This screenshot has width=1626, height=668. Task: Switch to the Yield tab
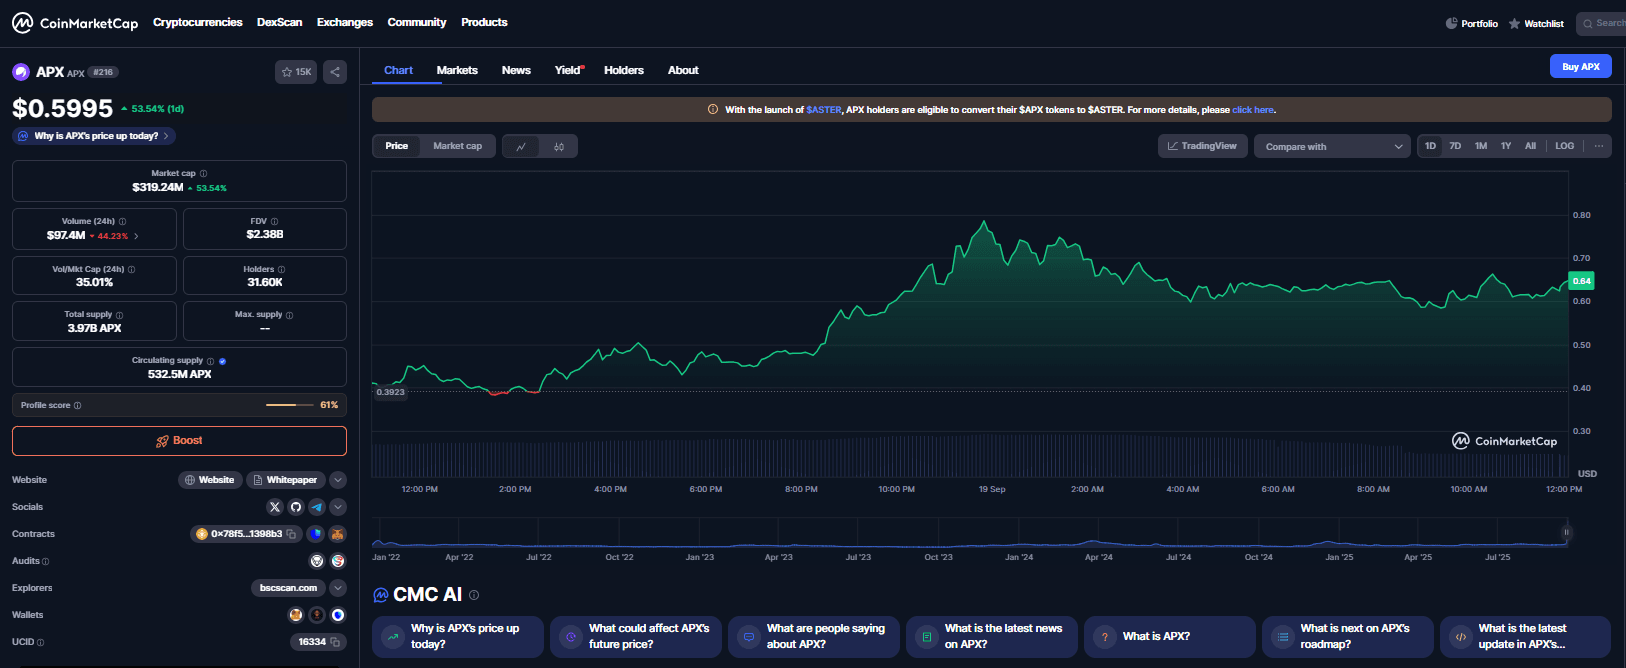pyautogui.click(x=568, y=70)
